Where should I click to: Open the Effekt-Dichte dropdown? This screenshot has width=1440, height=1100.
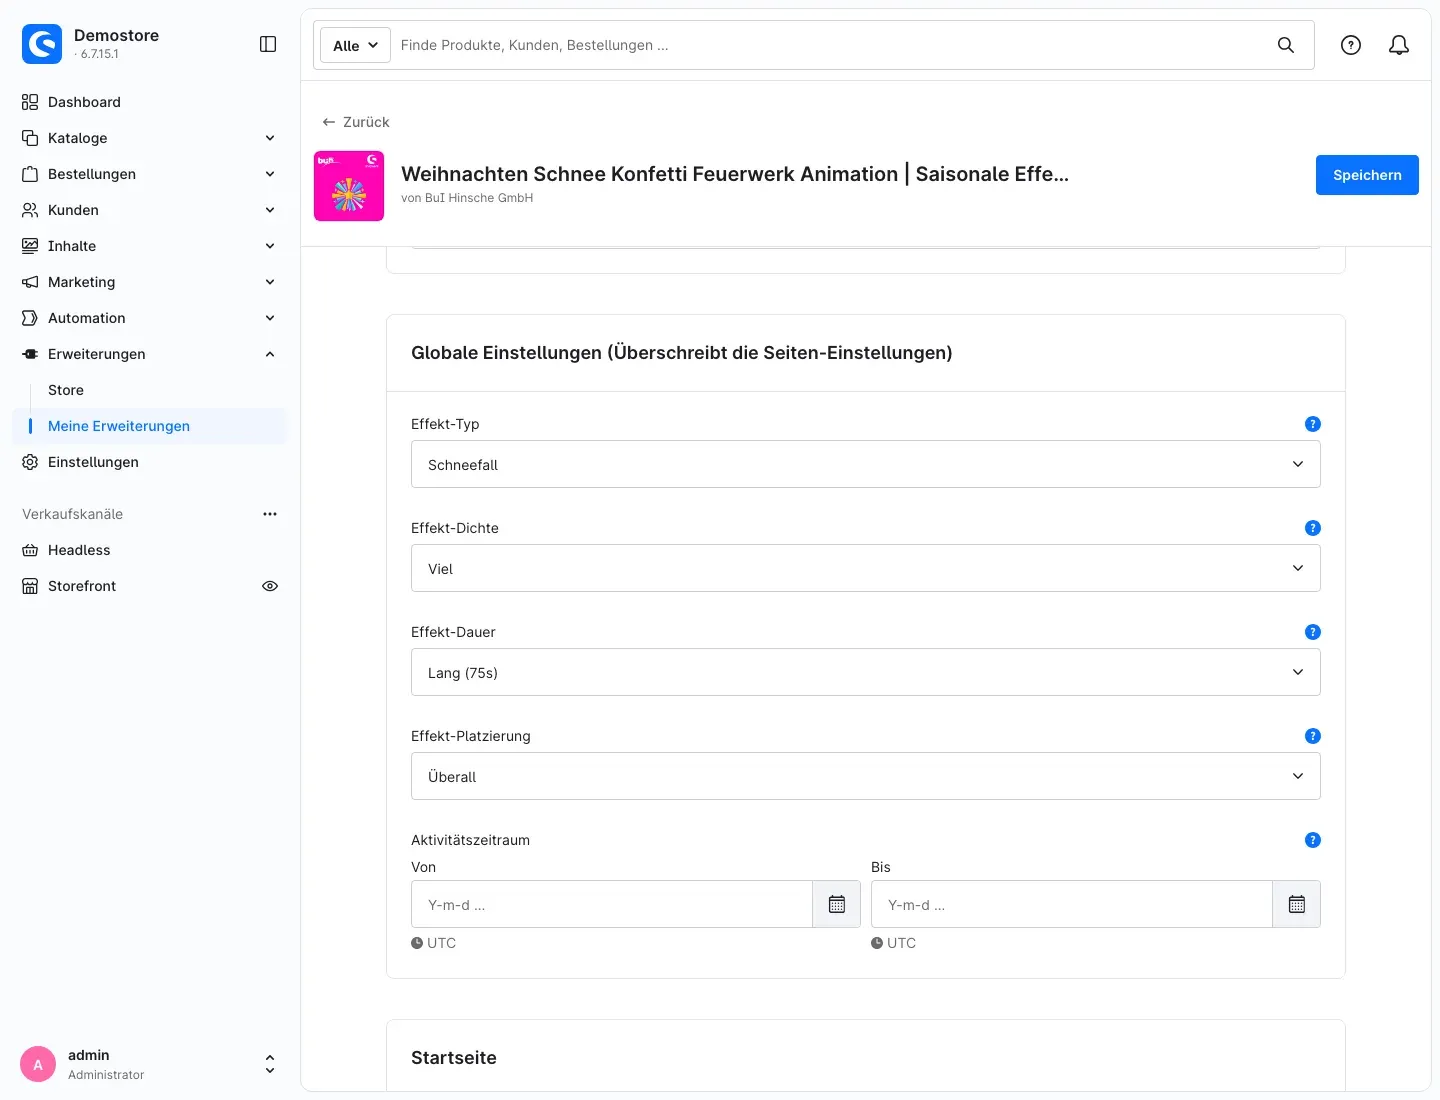866,568
